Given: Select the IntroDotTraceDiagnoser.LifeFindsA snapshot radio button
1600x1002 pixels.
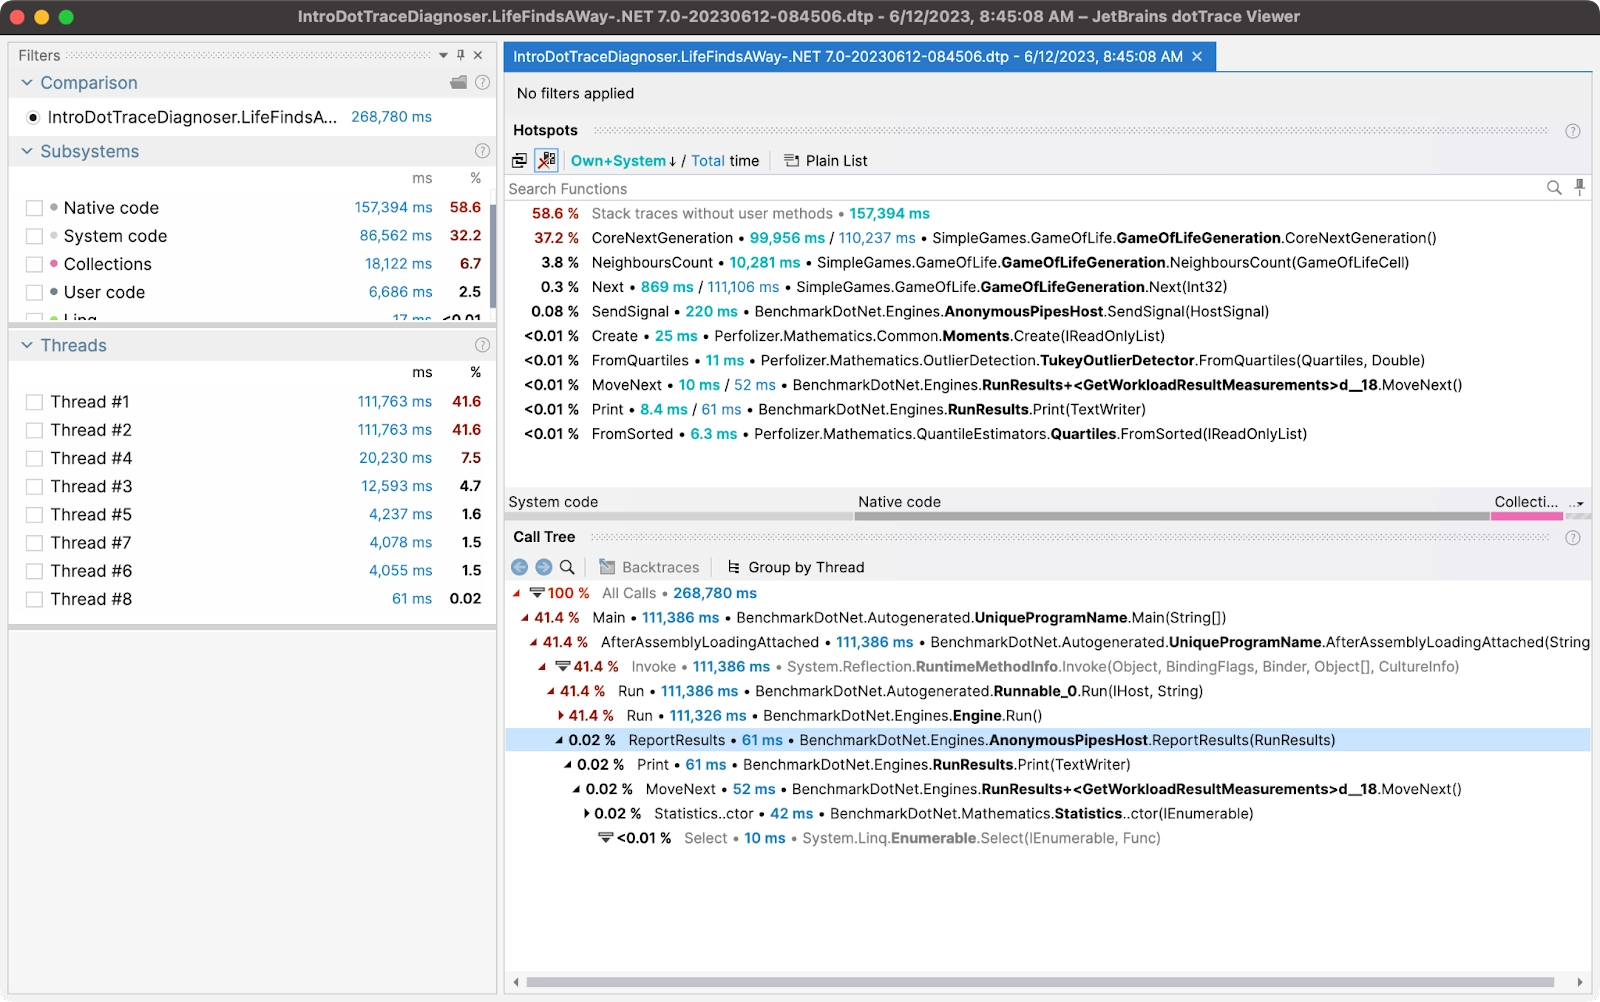Looking at the screenshot, I should (x=33, y=117).
